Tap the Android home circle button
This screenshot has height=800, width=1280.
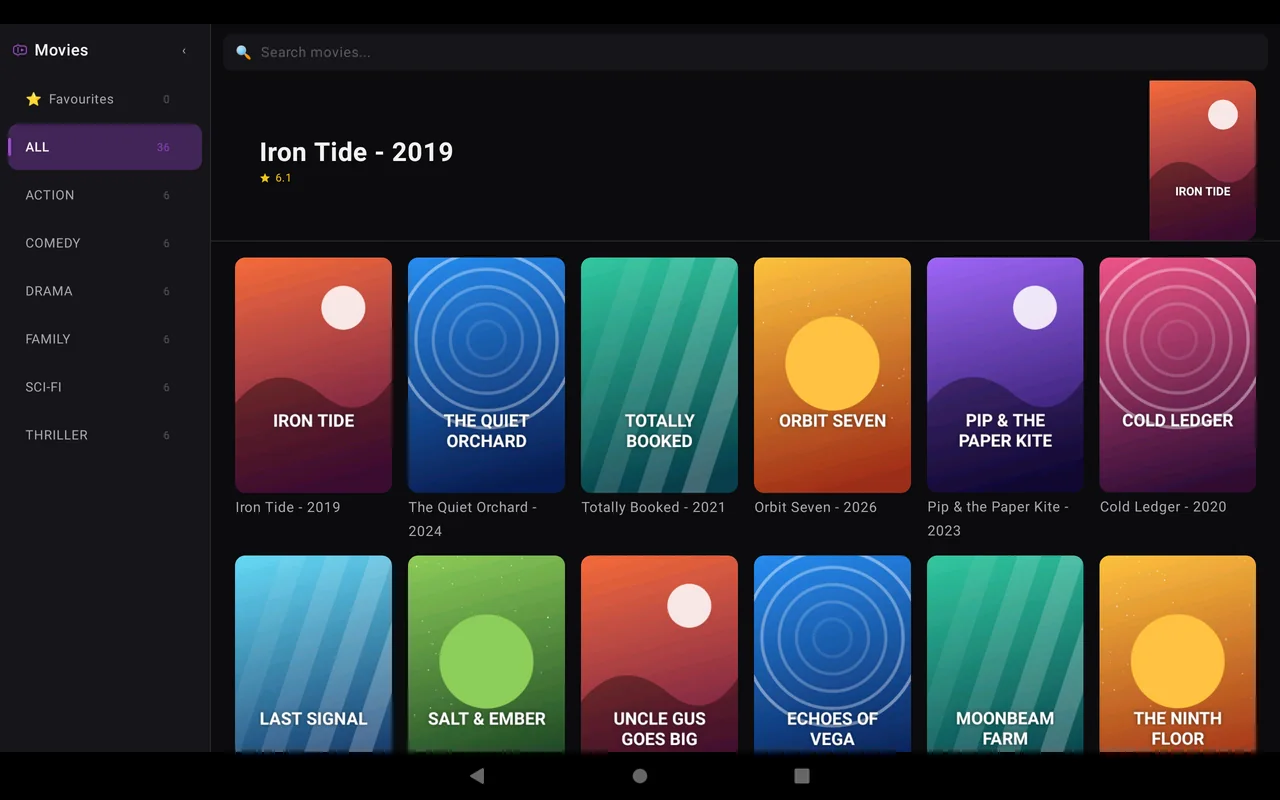(640, 776)
